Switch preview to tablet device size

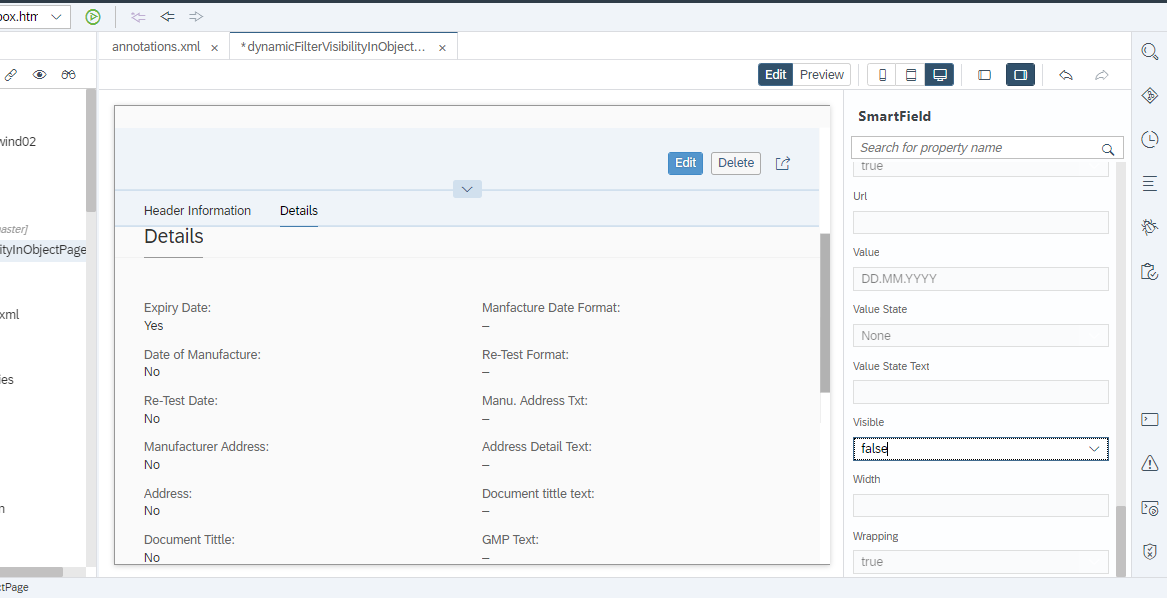[910, 74]
